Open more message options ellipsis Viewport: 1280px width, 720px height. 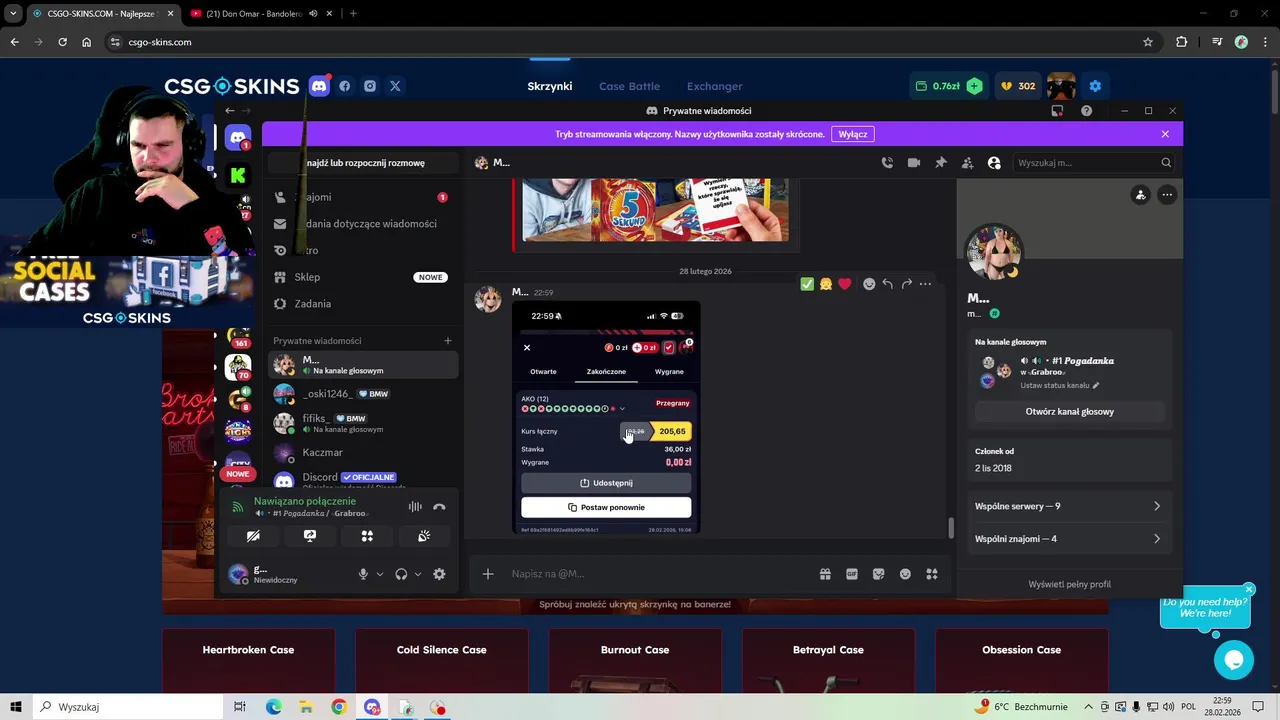(925, 284)
